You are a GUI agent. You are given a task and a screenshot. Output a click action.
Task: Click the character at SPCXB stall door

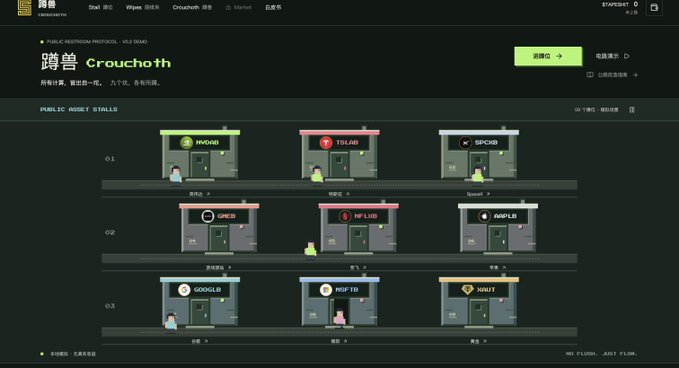[478, 174]
